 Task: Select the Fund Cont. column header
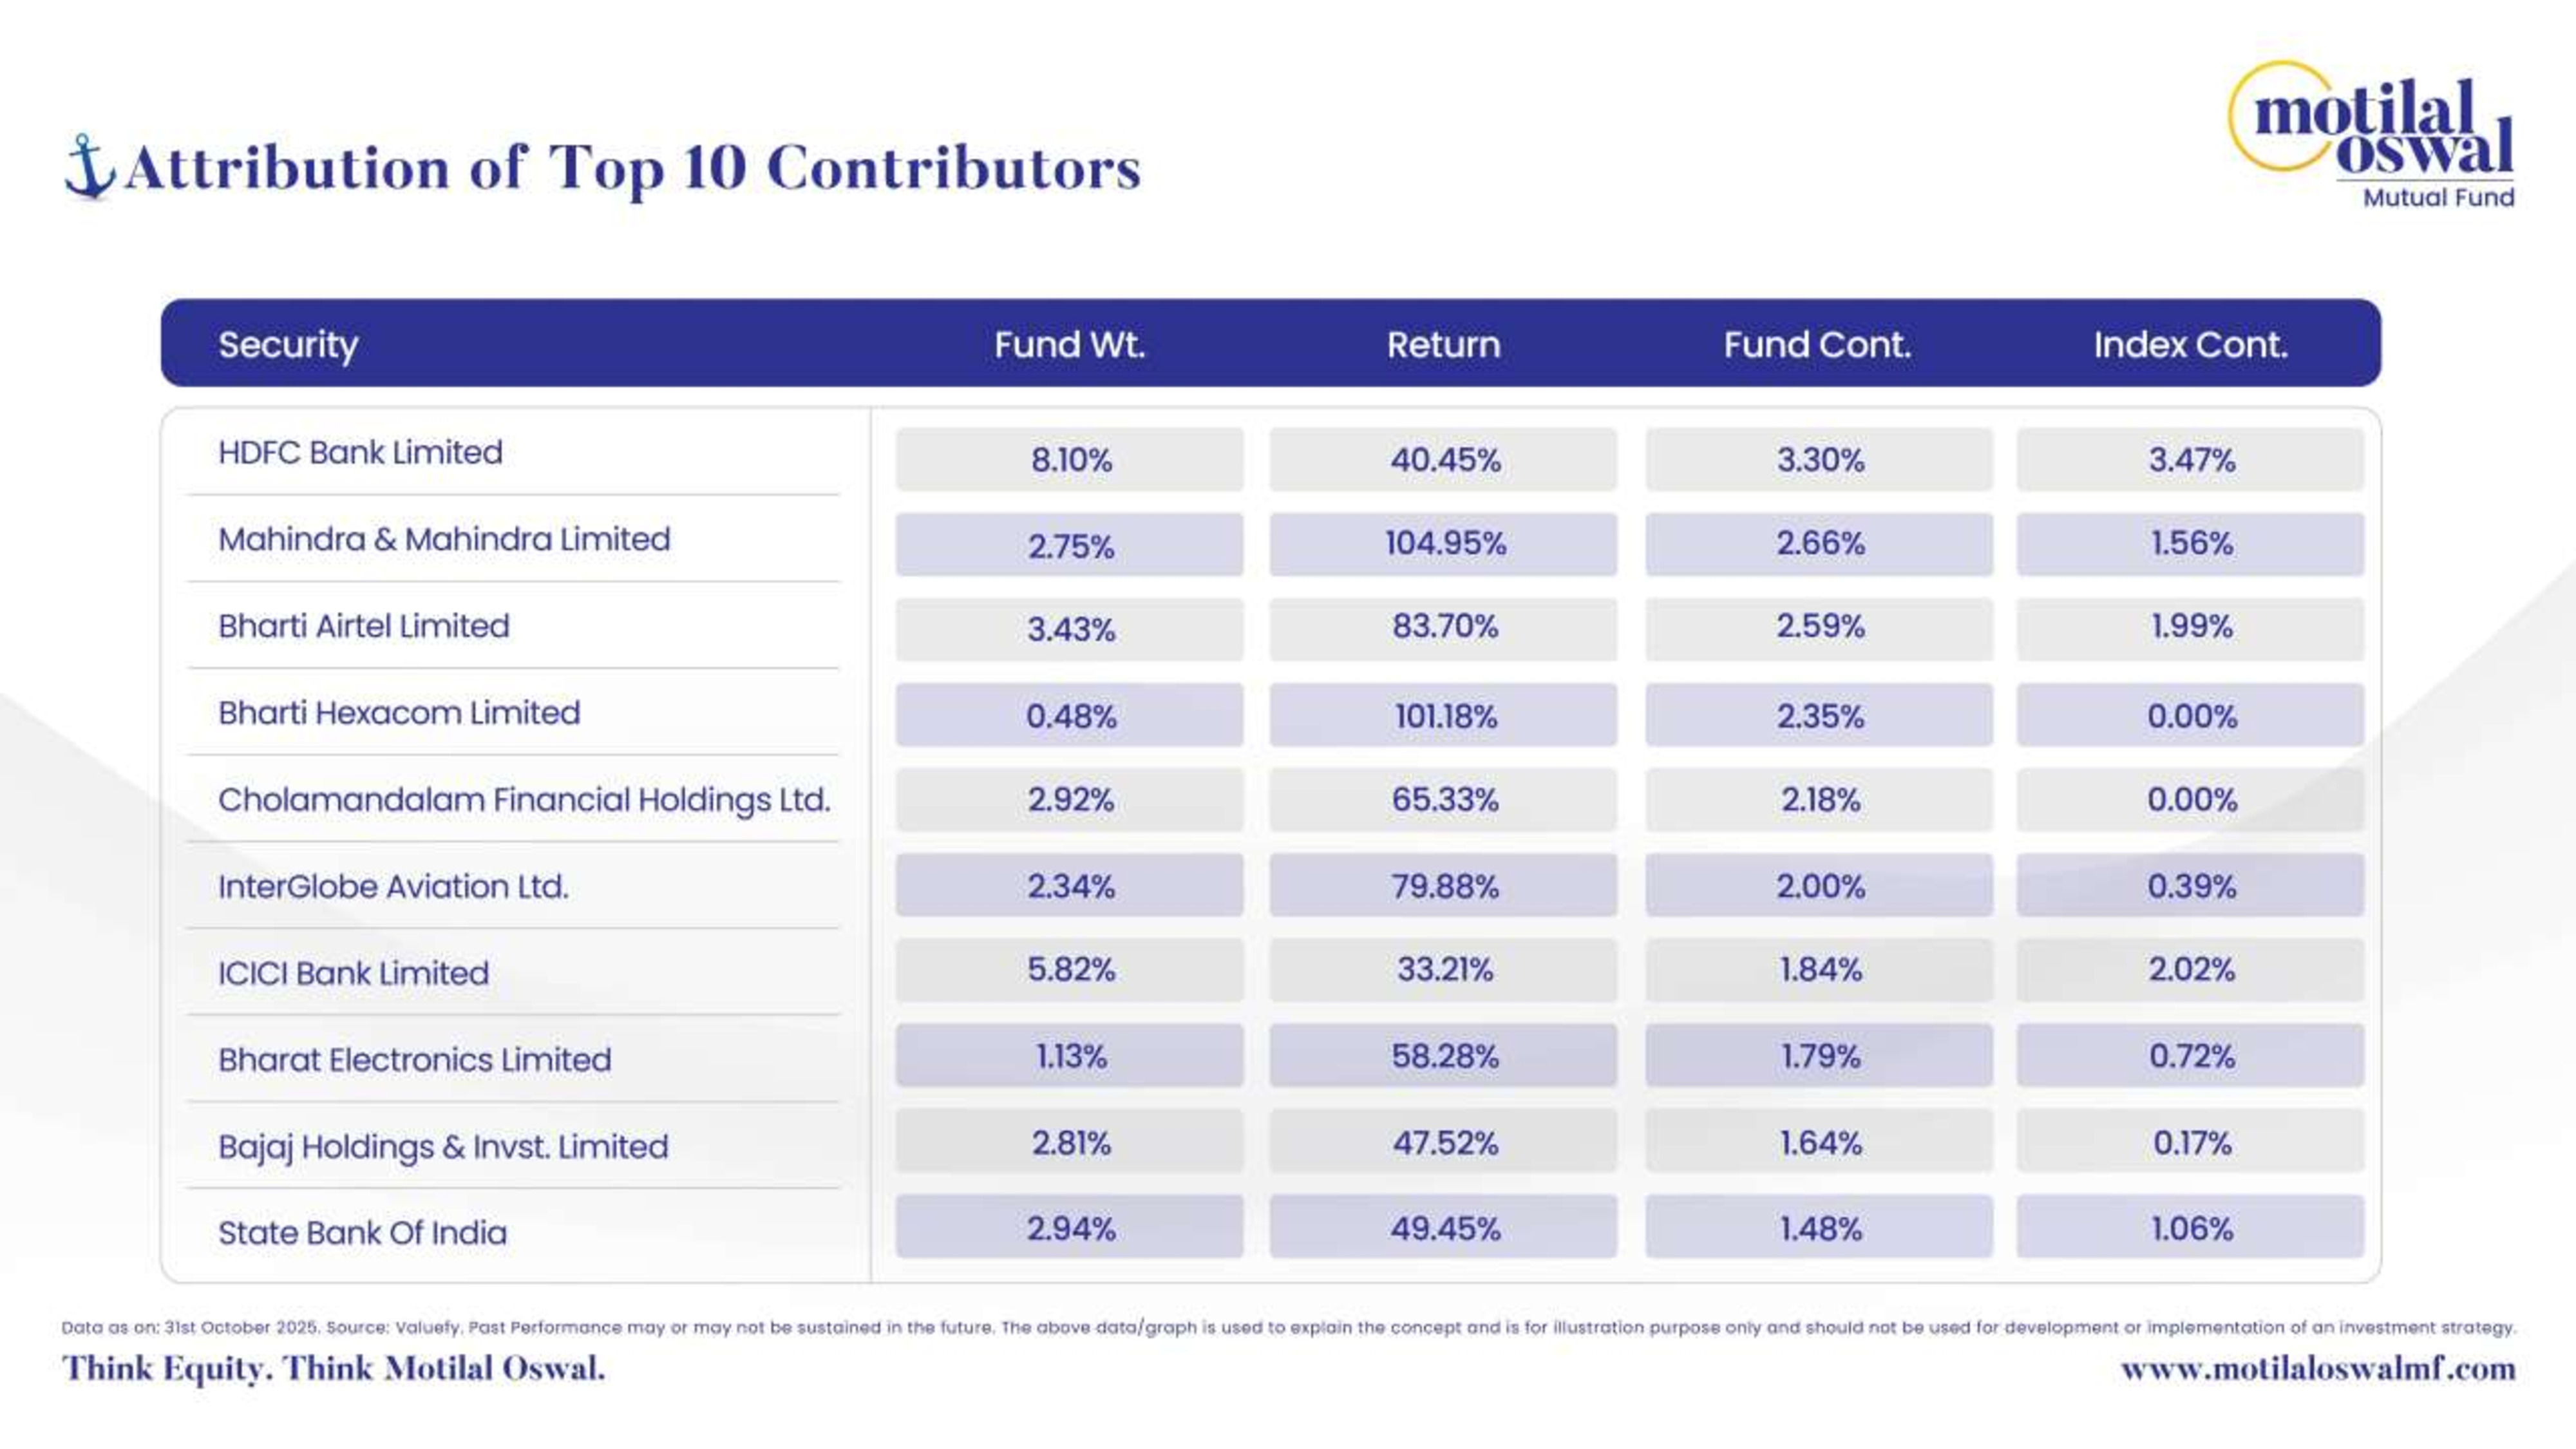coord(1817,345)
